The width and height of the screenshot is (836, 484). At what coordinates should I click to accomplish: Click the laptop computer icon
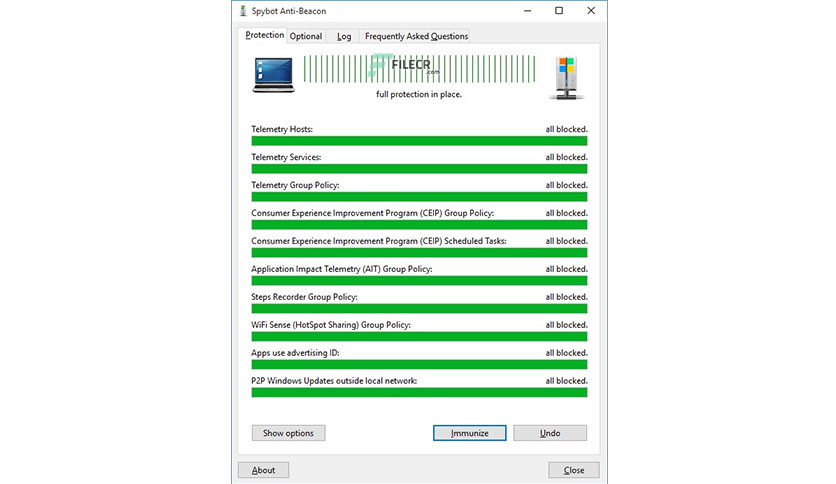[274, 75]
